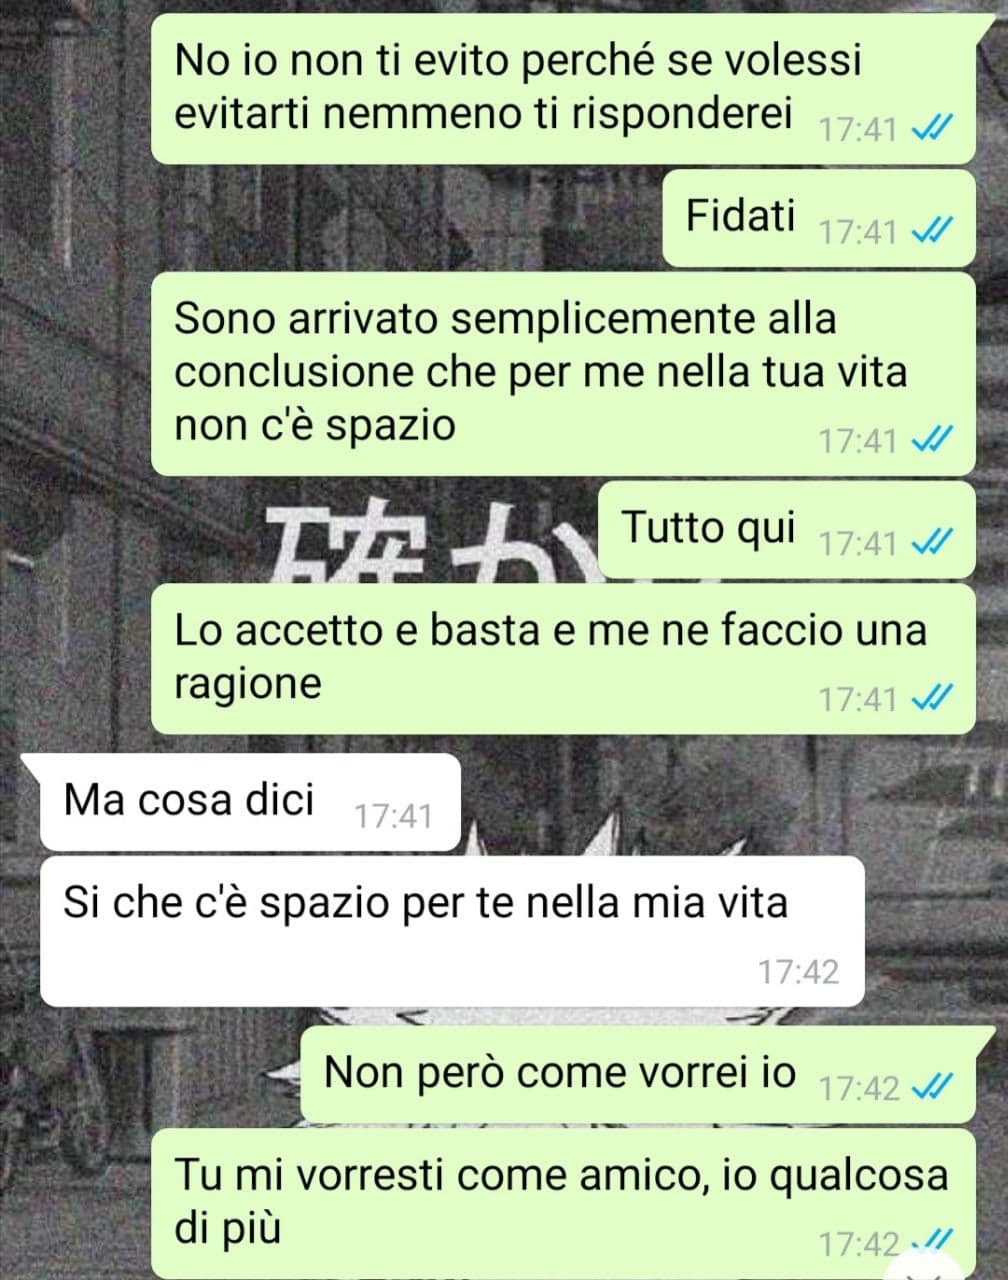Tap 'Tu mi vorresti come amico' message bubble
The height and width of the screenshot is (1280, 1008).
point(563,1203)
